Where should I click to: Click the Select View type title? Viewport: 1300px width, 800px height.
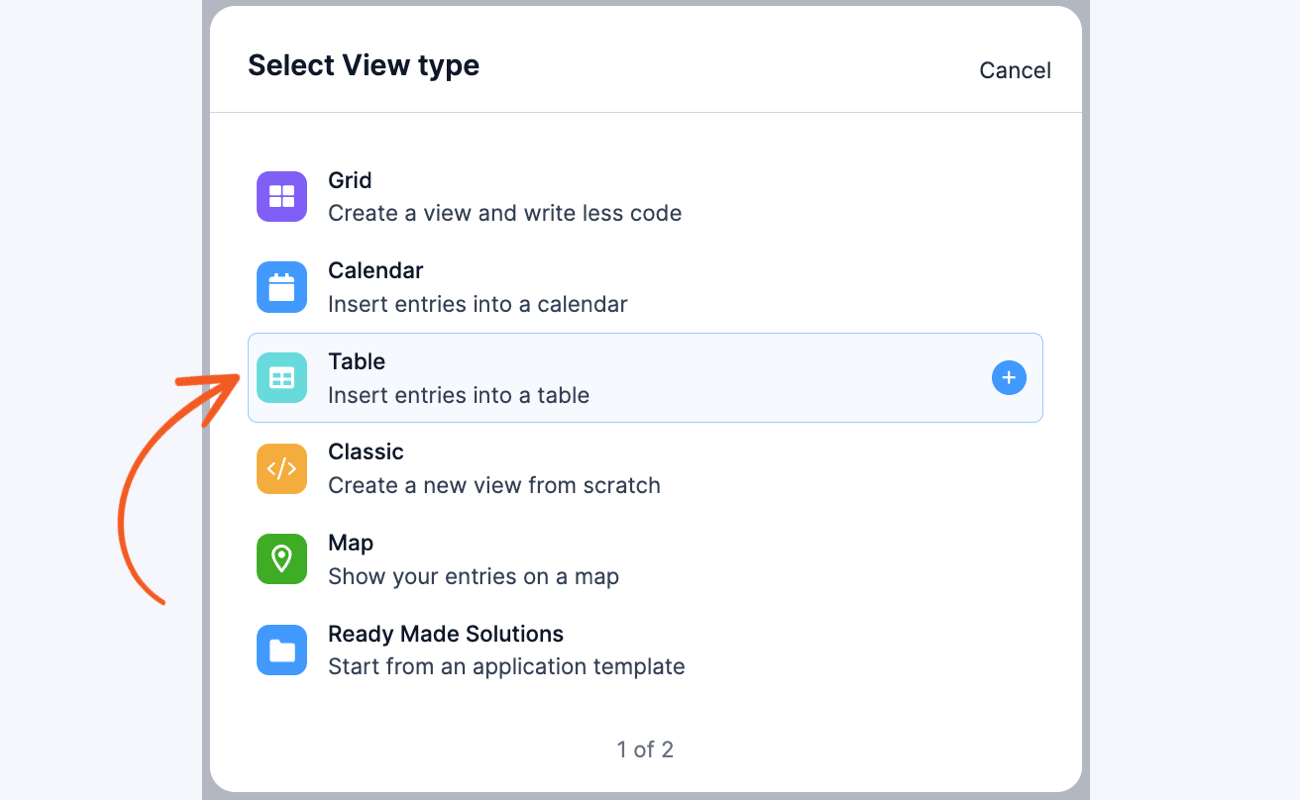363,64
